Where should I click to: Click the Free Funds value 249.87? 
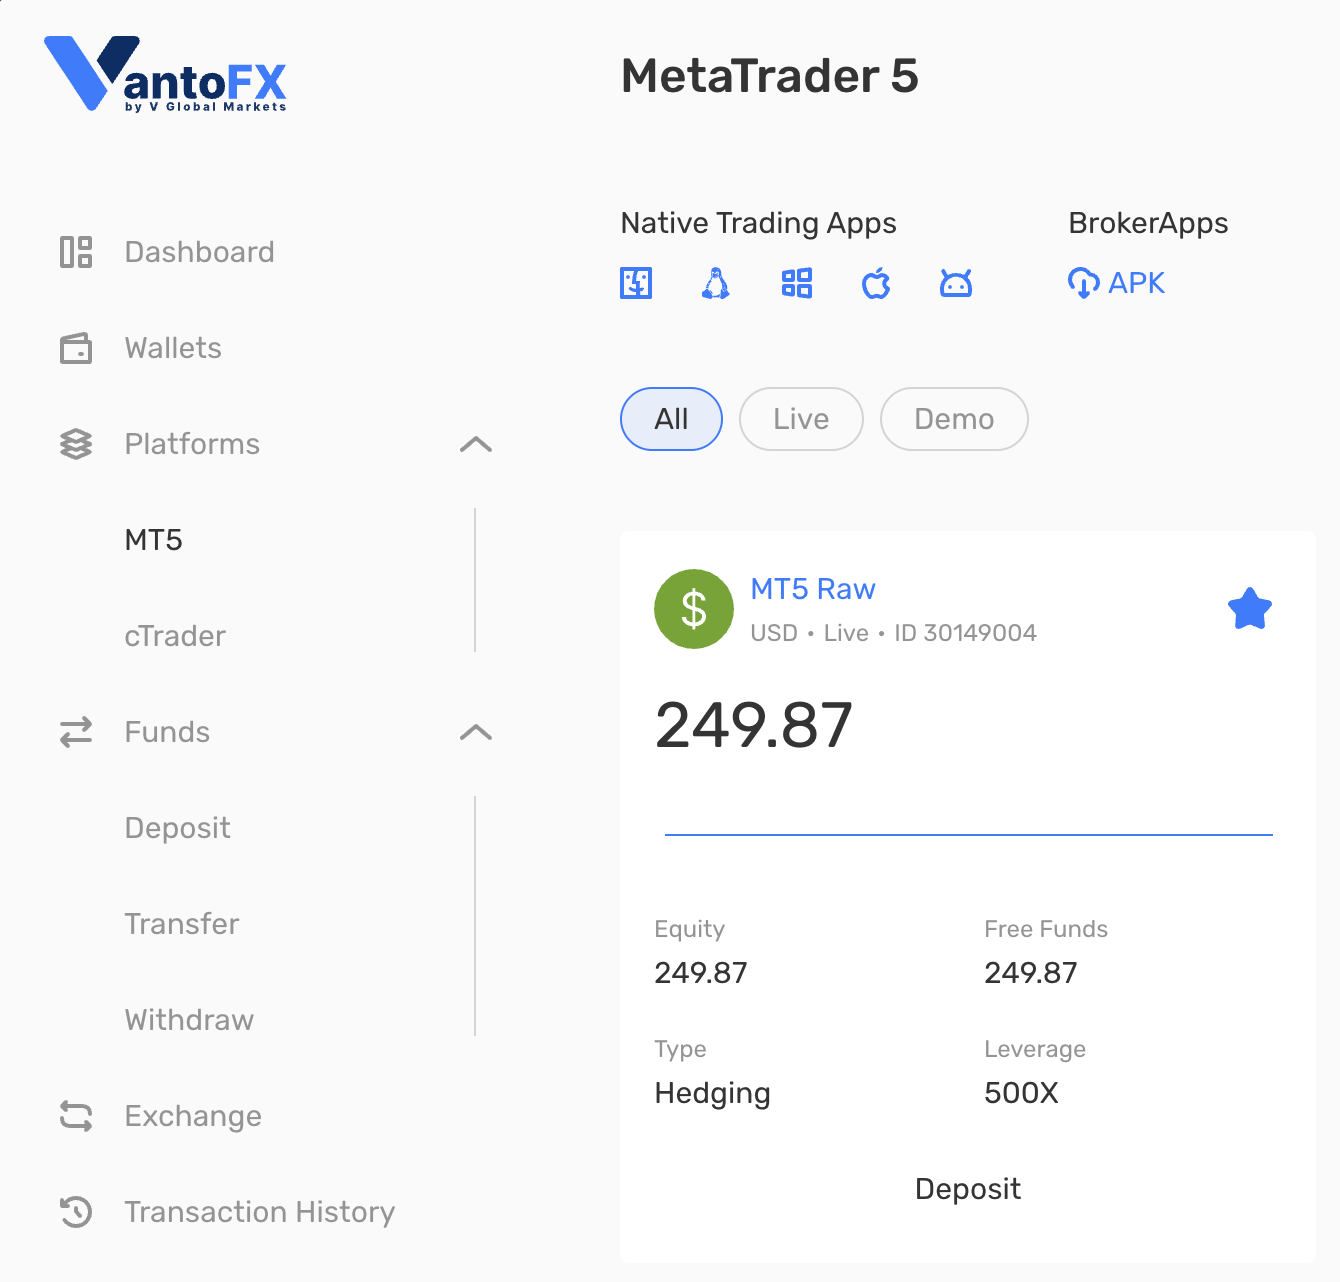1031,973
